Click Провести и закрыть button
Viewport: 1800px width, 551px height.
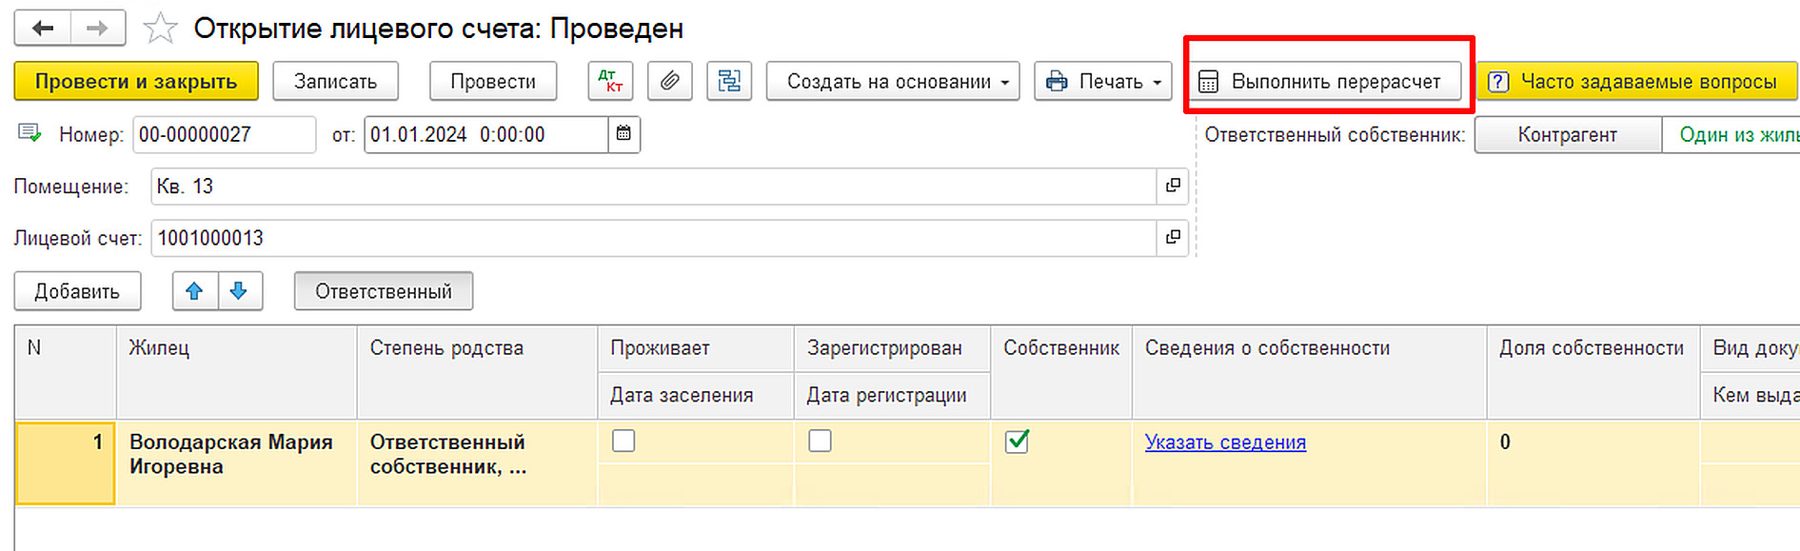coord(136,81)
